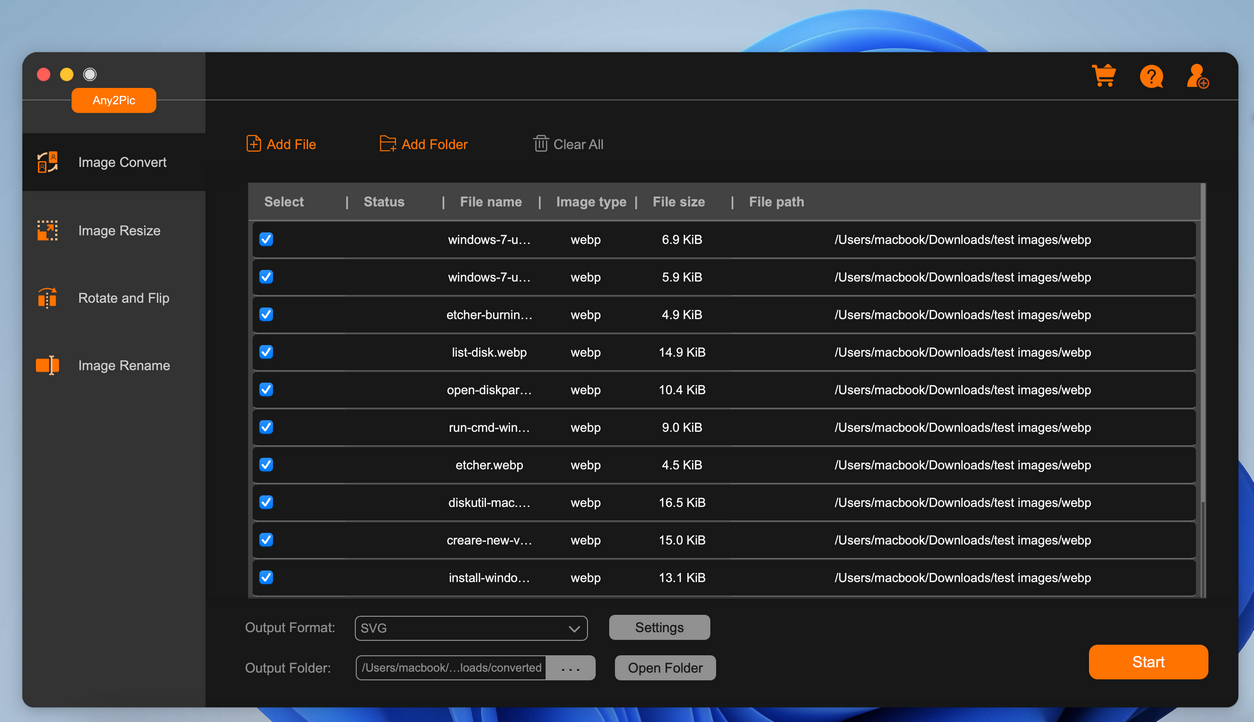Click the 9.0 KiB file size cell

pyautogui.click(x=682, y=427)
